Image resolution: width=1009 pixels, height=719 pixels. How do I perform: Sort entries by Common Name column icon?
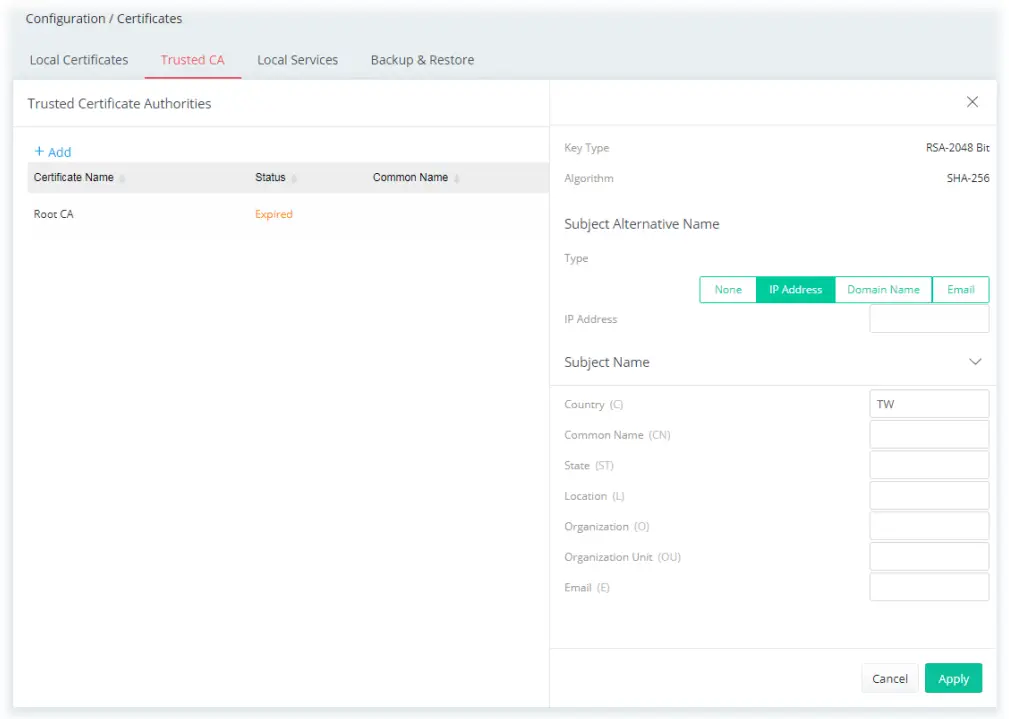pyautogui.click(x=457, y=177)
